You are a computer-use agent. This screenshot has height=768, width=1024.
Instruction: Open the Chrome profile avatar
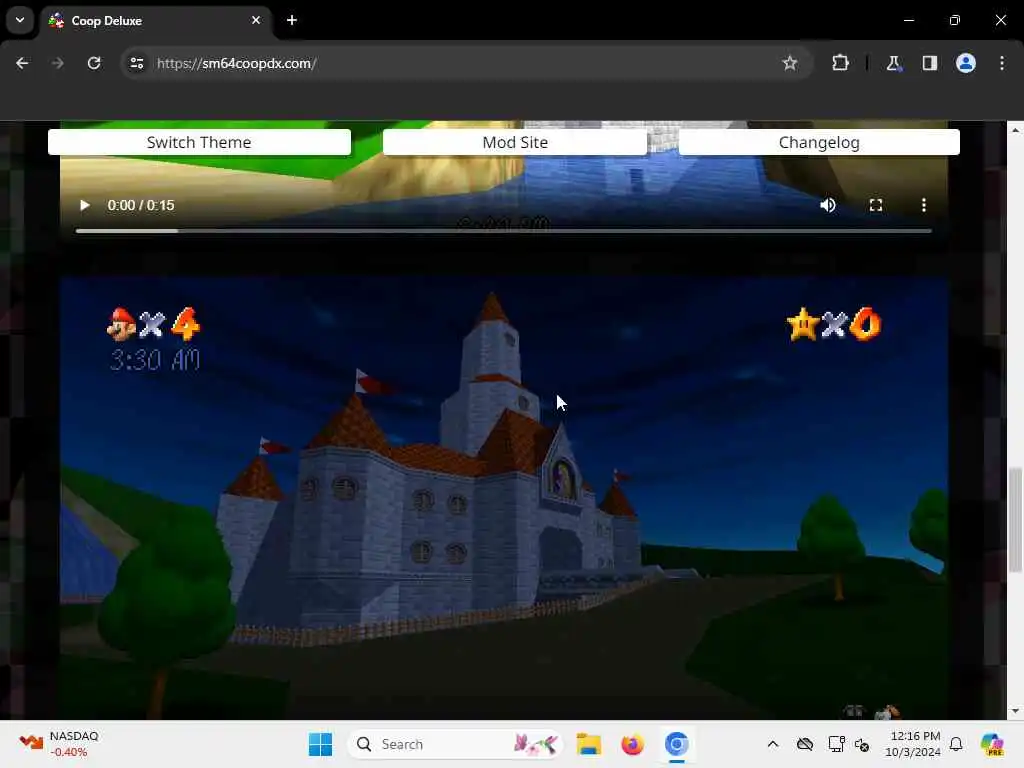pos(966,63)
